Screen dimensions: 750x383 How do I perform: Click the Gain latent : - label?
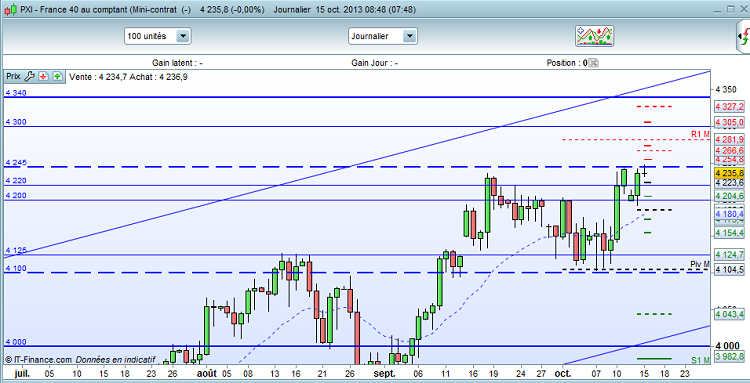point(177,63)
